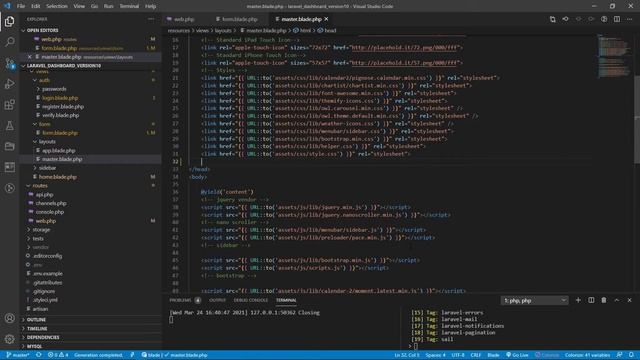Open the Extensions view
The height and width of the screenshot is (360, 640).
click(9, 104)
